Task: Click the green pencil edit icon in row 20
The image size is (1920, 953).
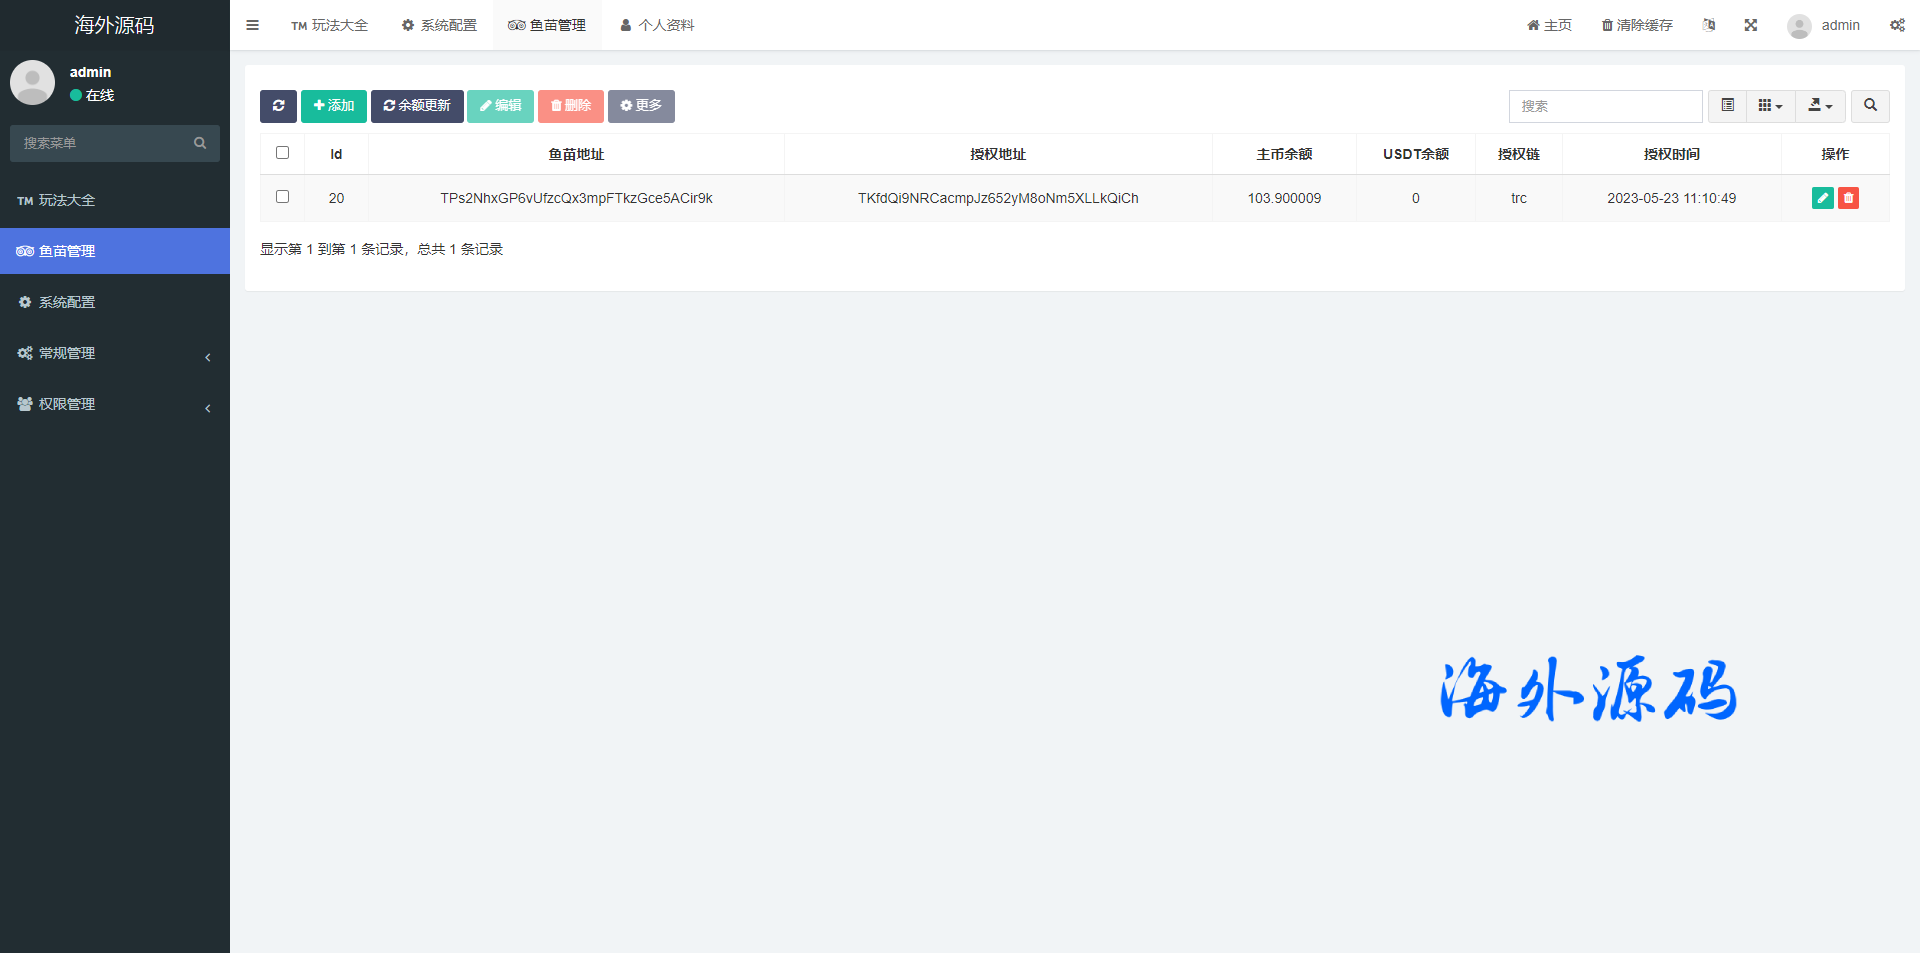Action: coord(1822,198)
